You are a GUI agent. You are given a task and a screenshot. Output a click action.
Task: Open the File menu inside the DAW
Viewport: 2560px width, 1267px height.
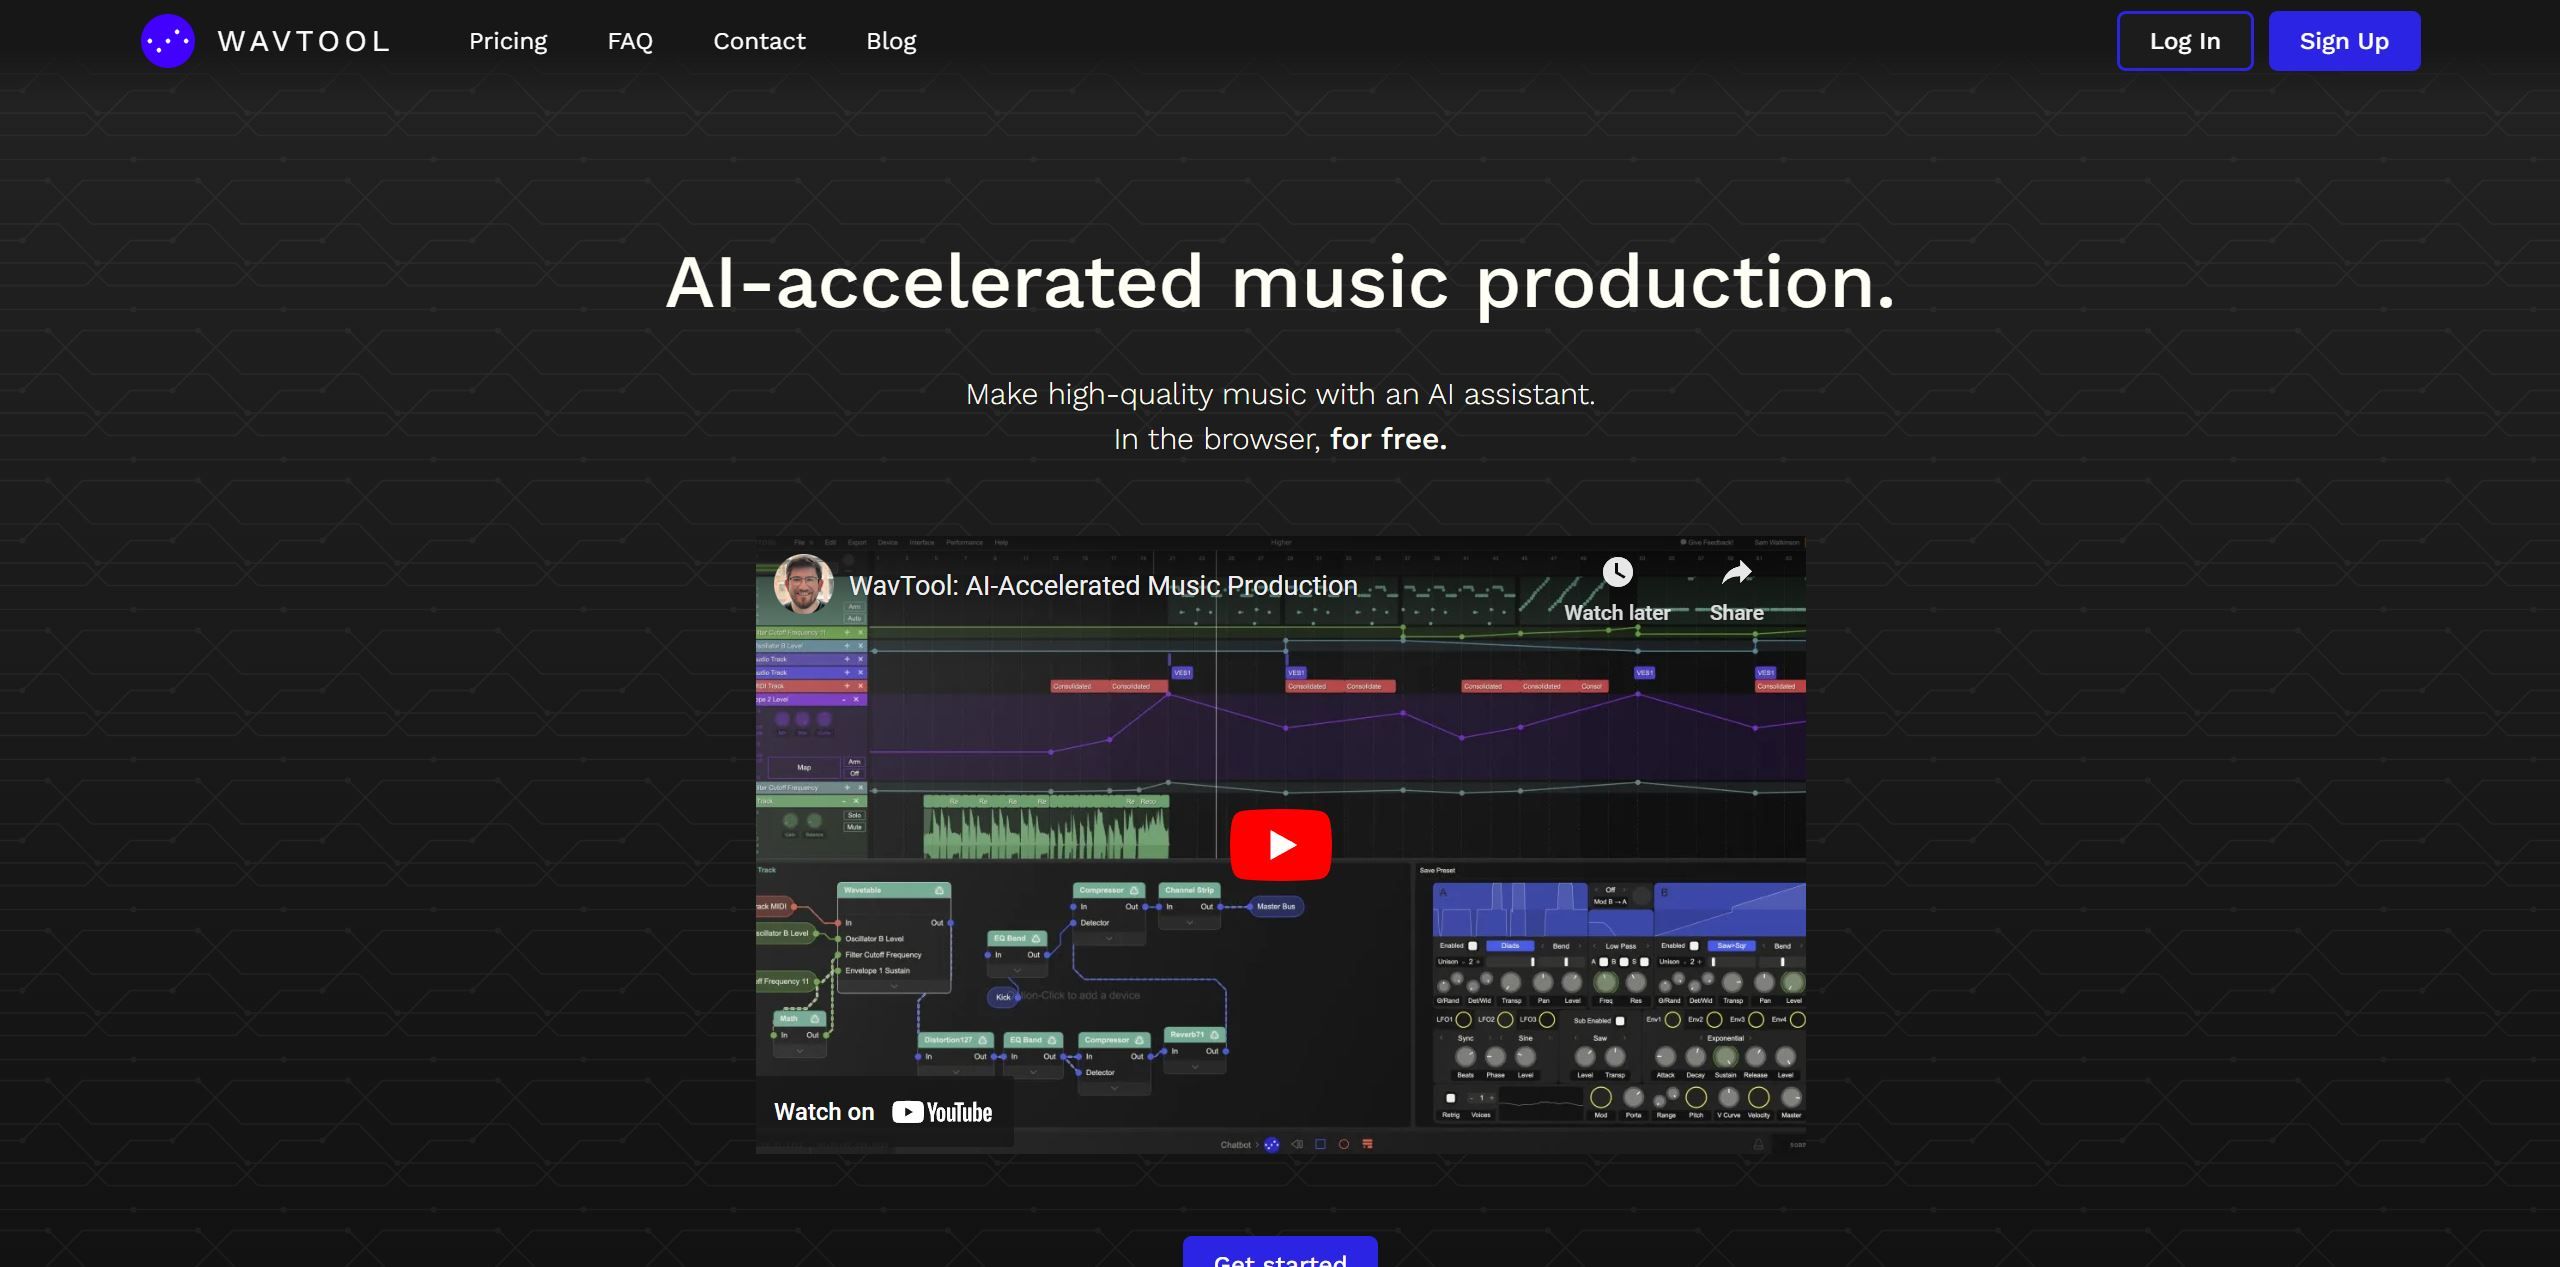(798, 542)
